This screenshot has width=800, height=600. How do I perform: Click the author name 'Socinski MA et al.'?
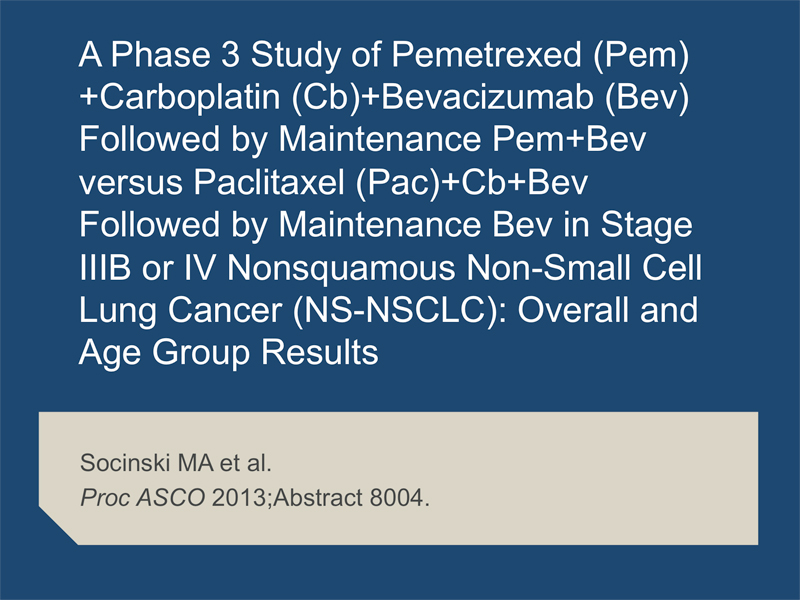(x=176, y=463)
